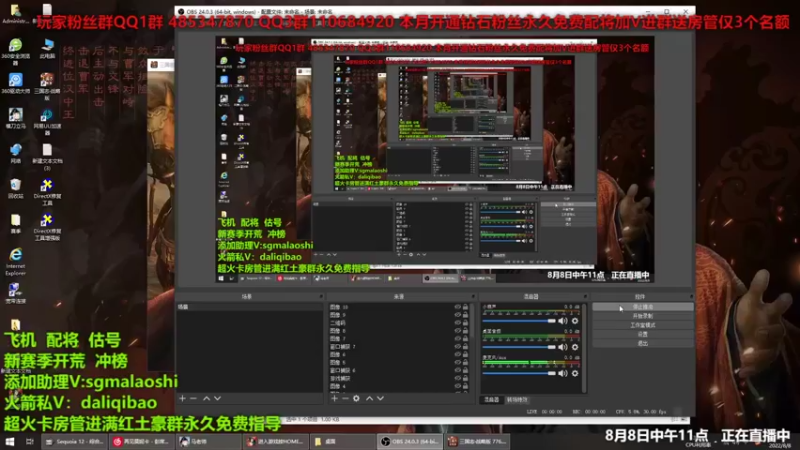Open the 桌面音频 channel gear settings
Image resolution: width=800 pixels, height=450 pixels.
pos(575,347)
